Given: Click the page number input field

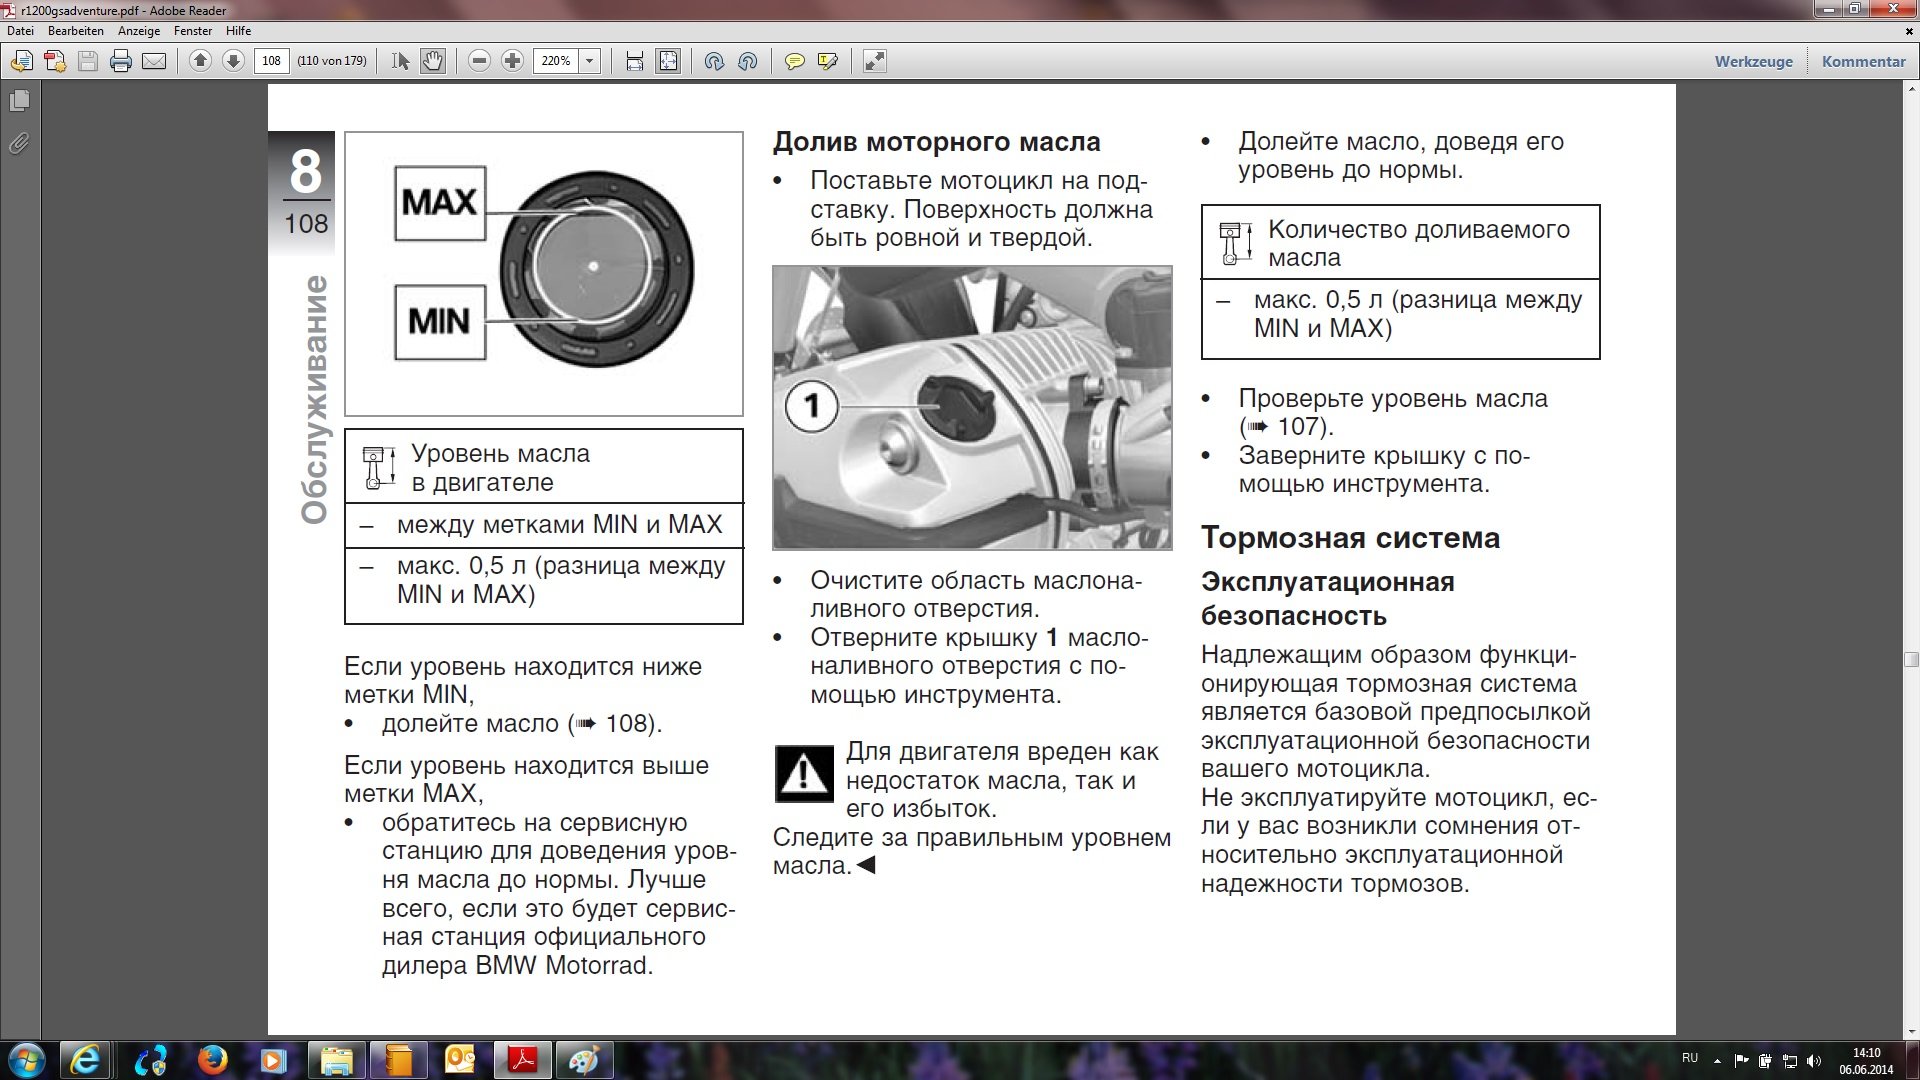Looking at the screenshot, I should (x=271, y=61).
